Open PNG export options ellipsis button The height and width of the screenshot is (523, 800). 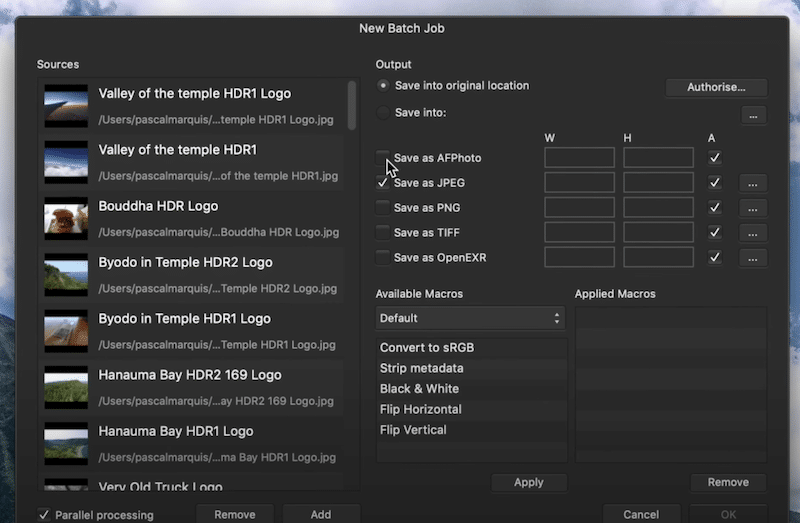pos(753,208)
